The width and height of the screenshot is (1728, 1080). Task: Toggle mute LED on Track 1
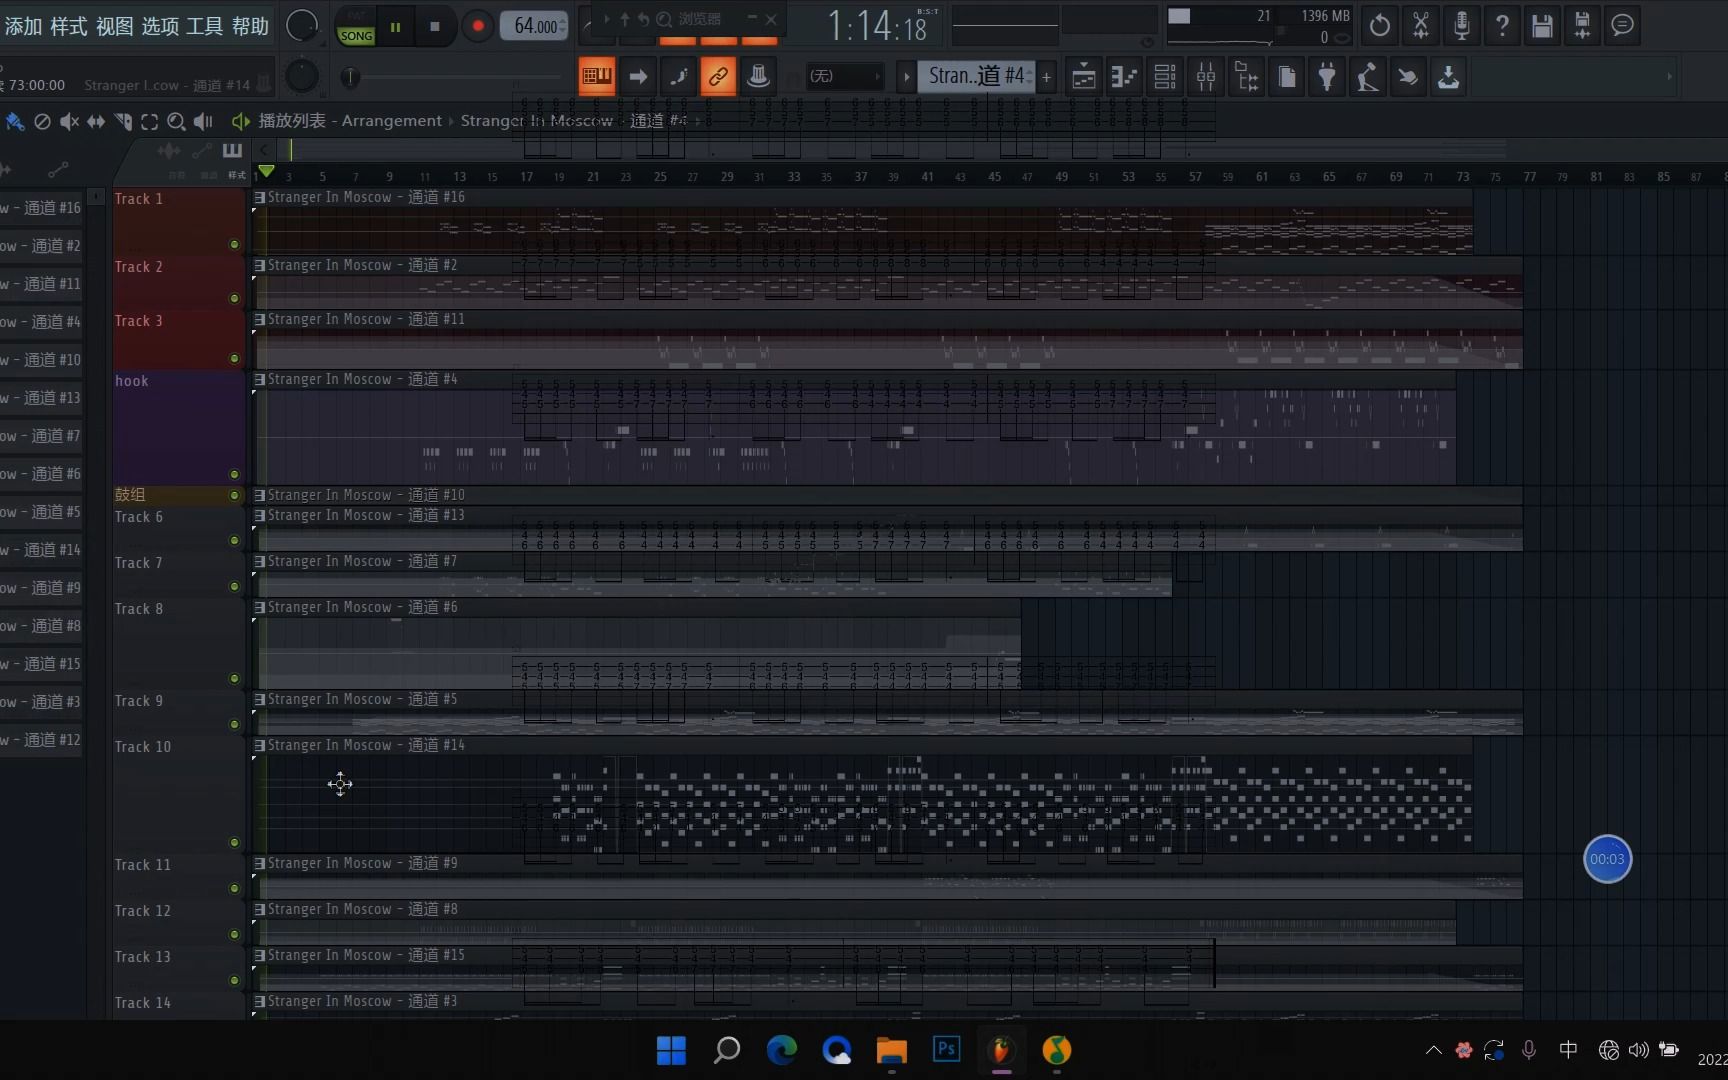click(x=234, y=245)
